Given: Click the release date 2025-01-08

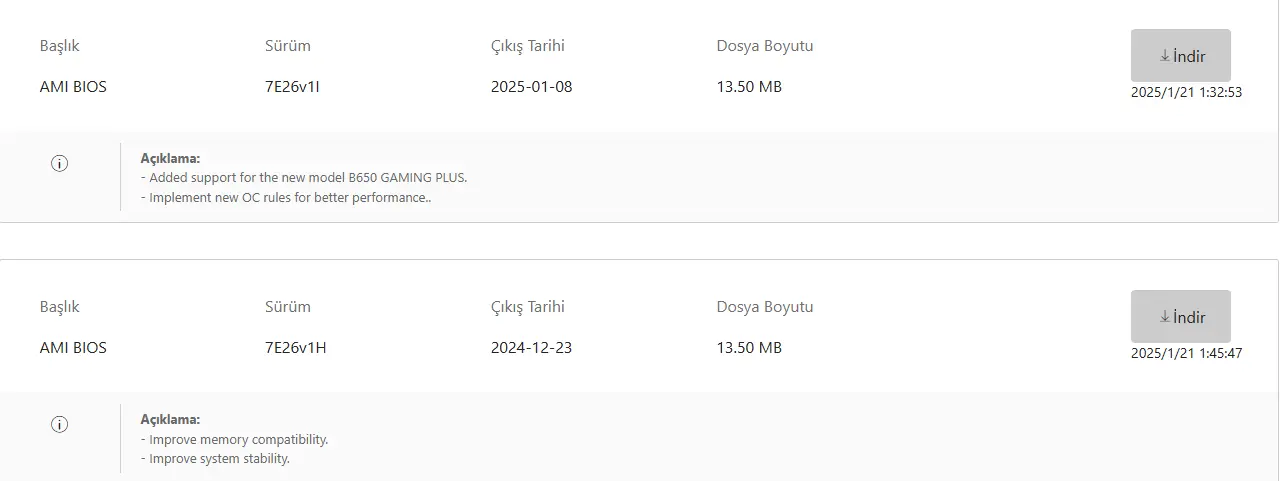Looking at the screenshot, I should click(531, 87).
